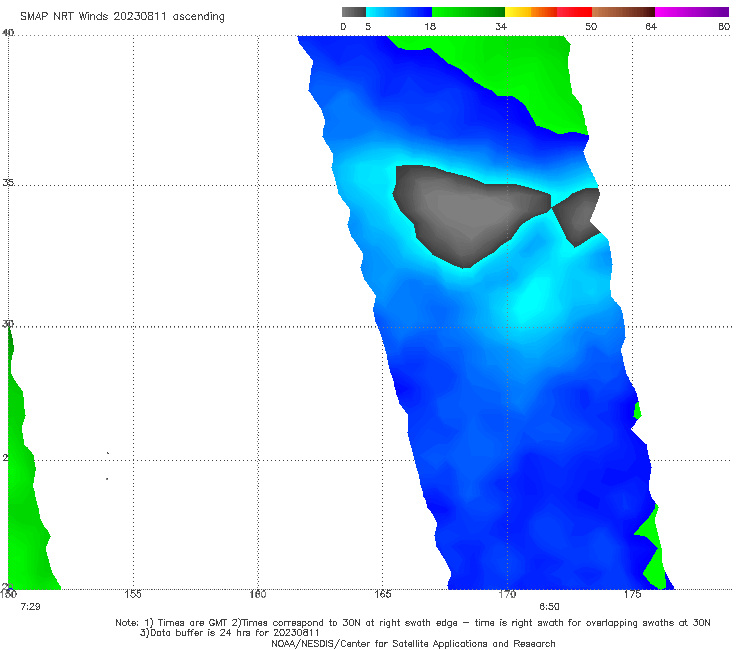Image resolution: width=740 pixels, height=650 pixels.
Task: Click the color scale label '5'
Action: pos(368,27)
